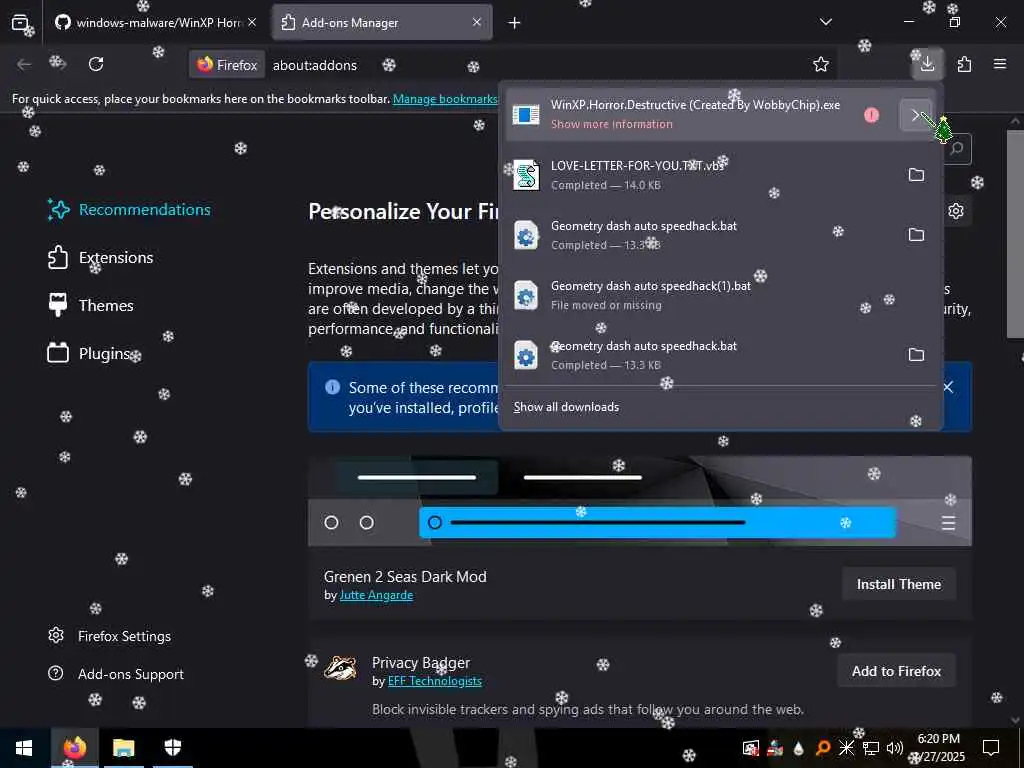Expand WinXP download details arrow
1024x768 pixels.
point(915,115)
